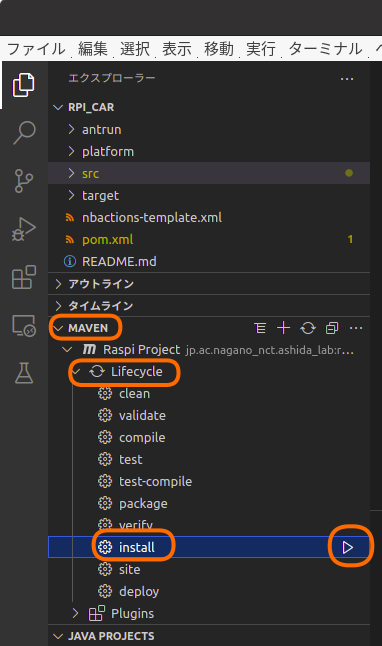Collapse the JAVA PROJECTS section
The width and height of the screenshot is (382, 646).
coord(58,636)
